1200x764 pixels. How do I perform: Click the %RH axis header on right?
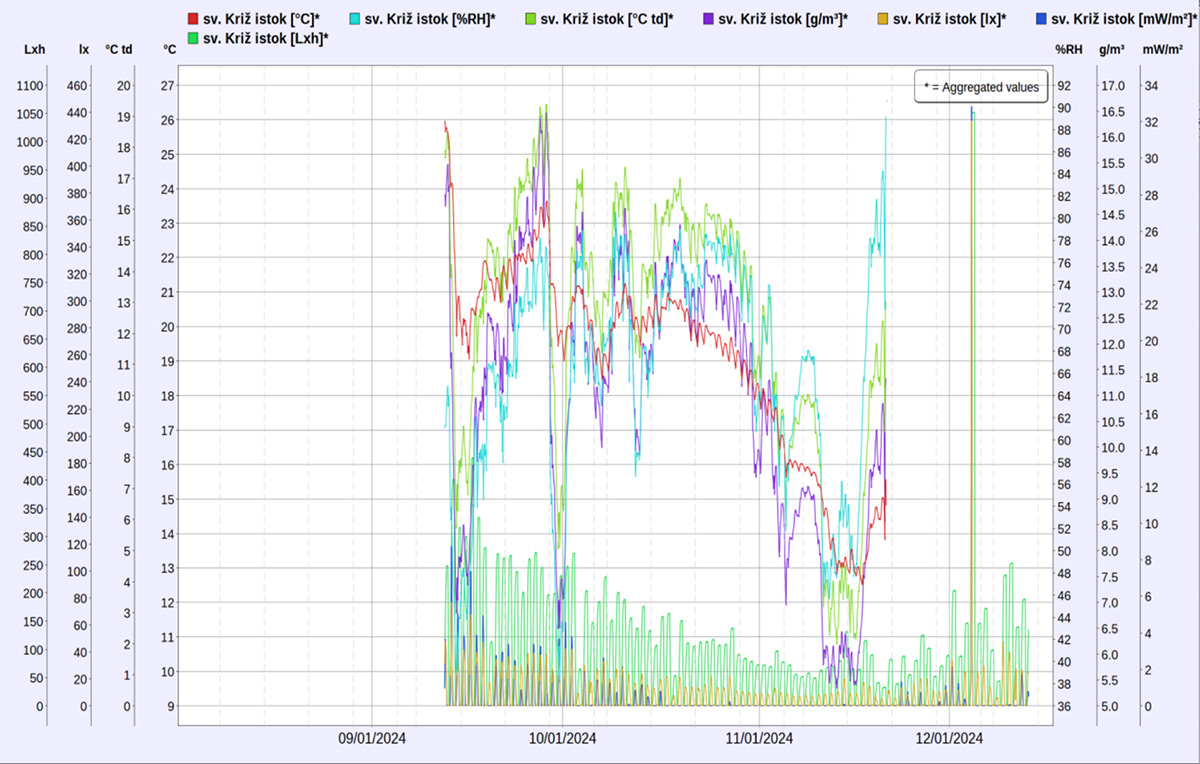[1069, 48]
